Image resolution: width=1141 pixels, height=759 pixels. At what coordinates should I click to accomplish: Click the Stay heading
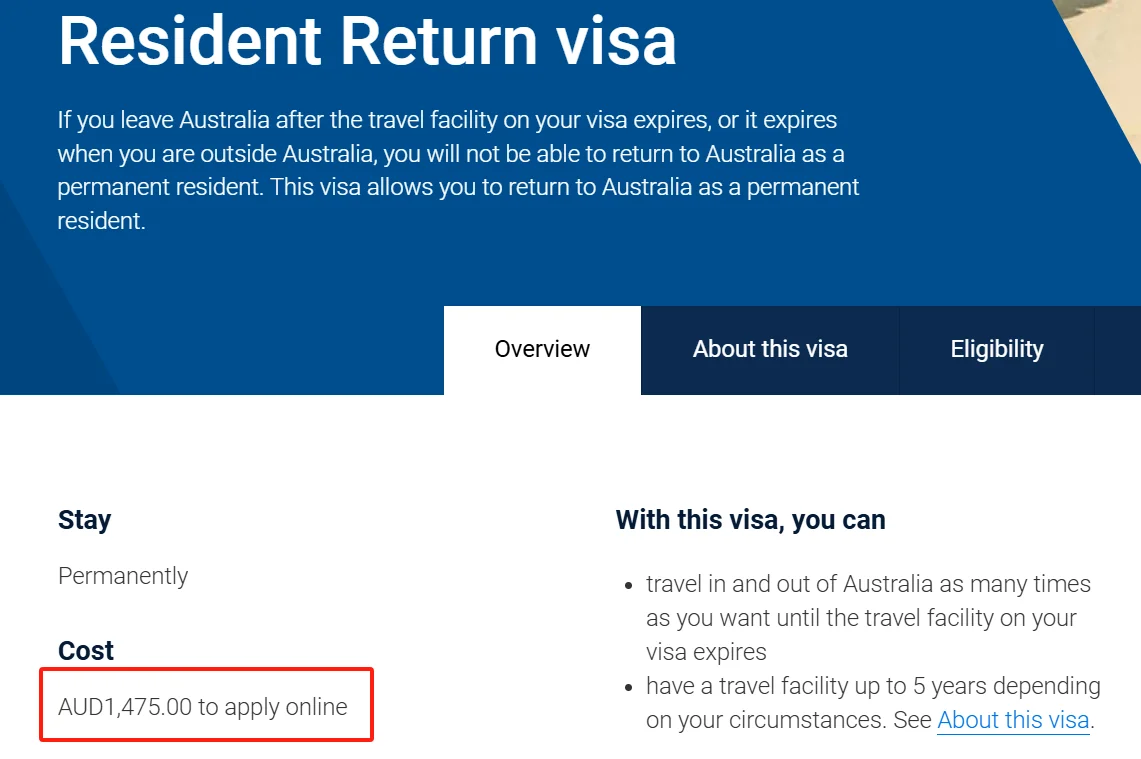84,520
